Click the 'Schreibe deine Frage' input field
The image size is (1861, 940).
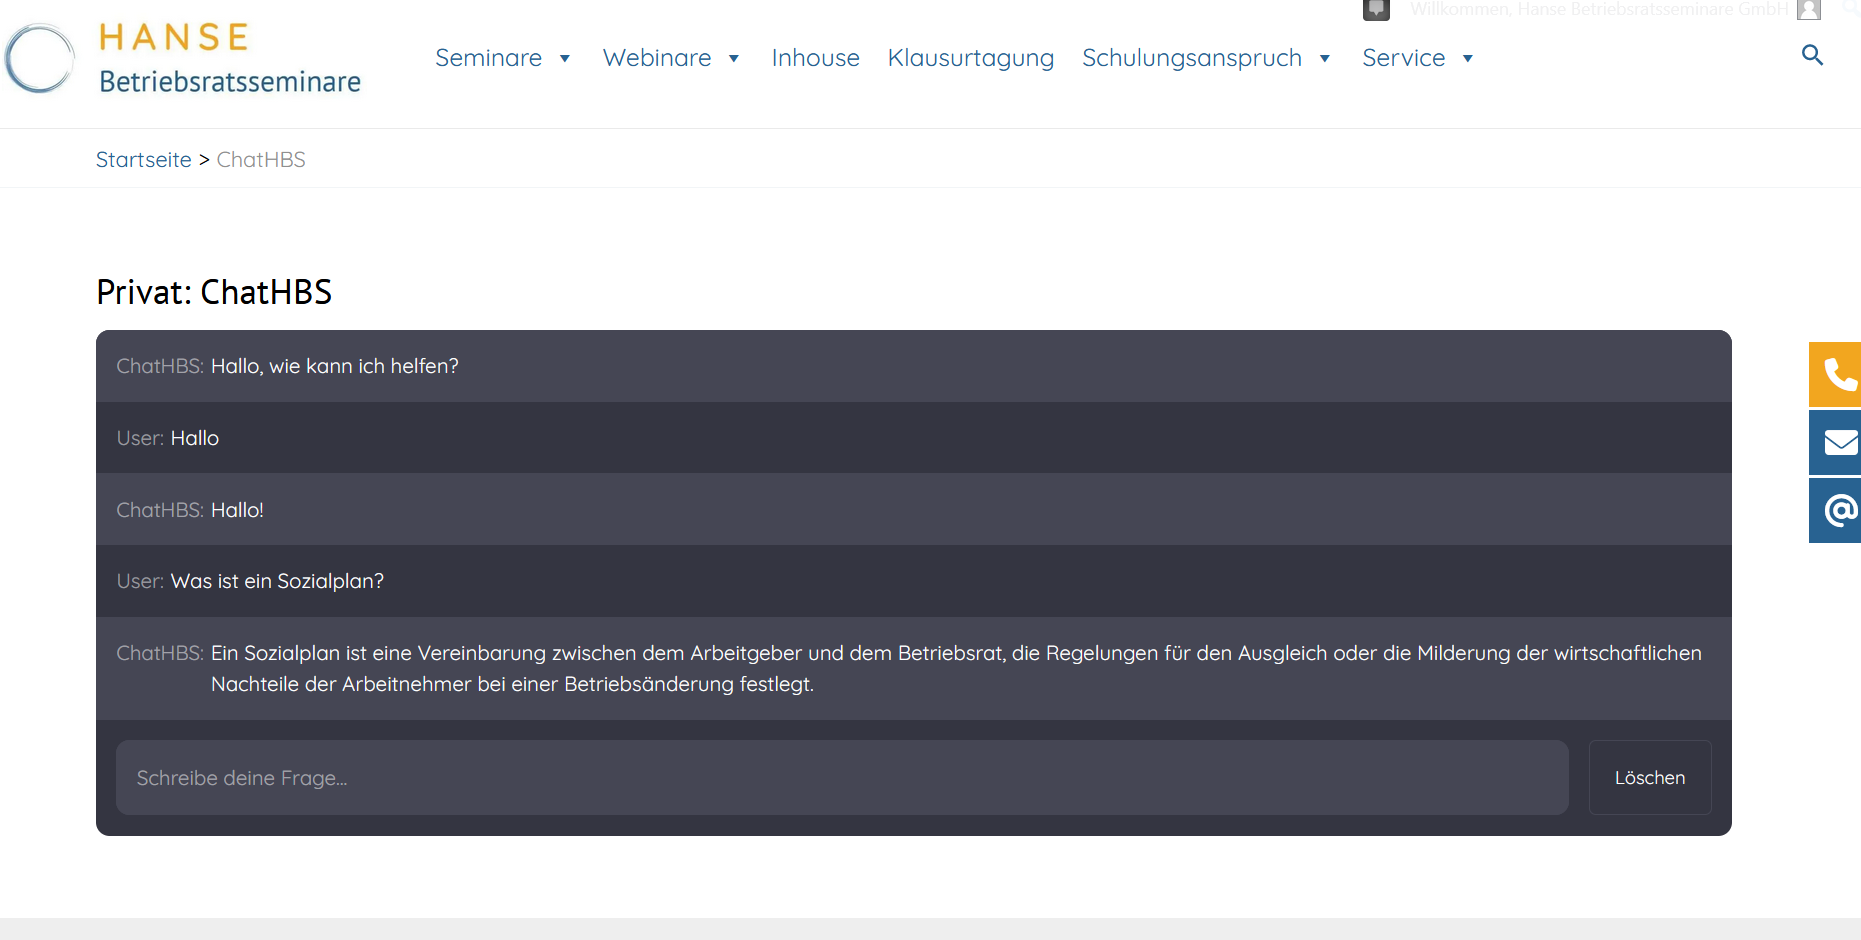841,778
